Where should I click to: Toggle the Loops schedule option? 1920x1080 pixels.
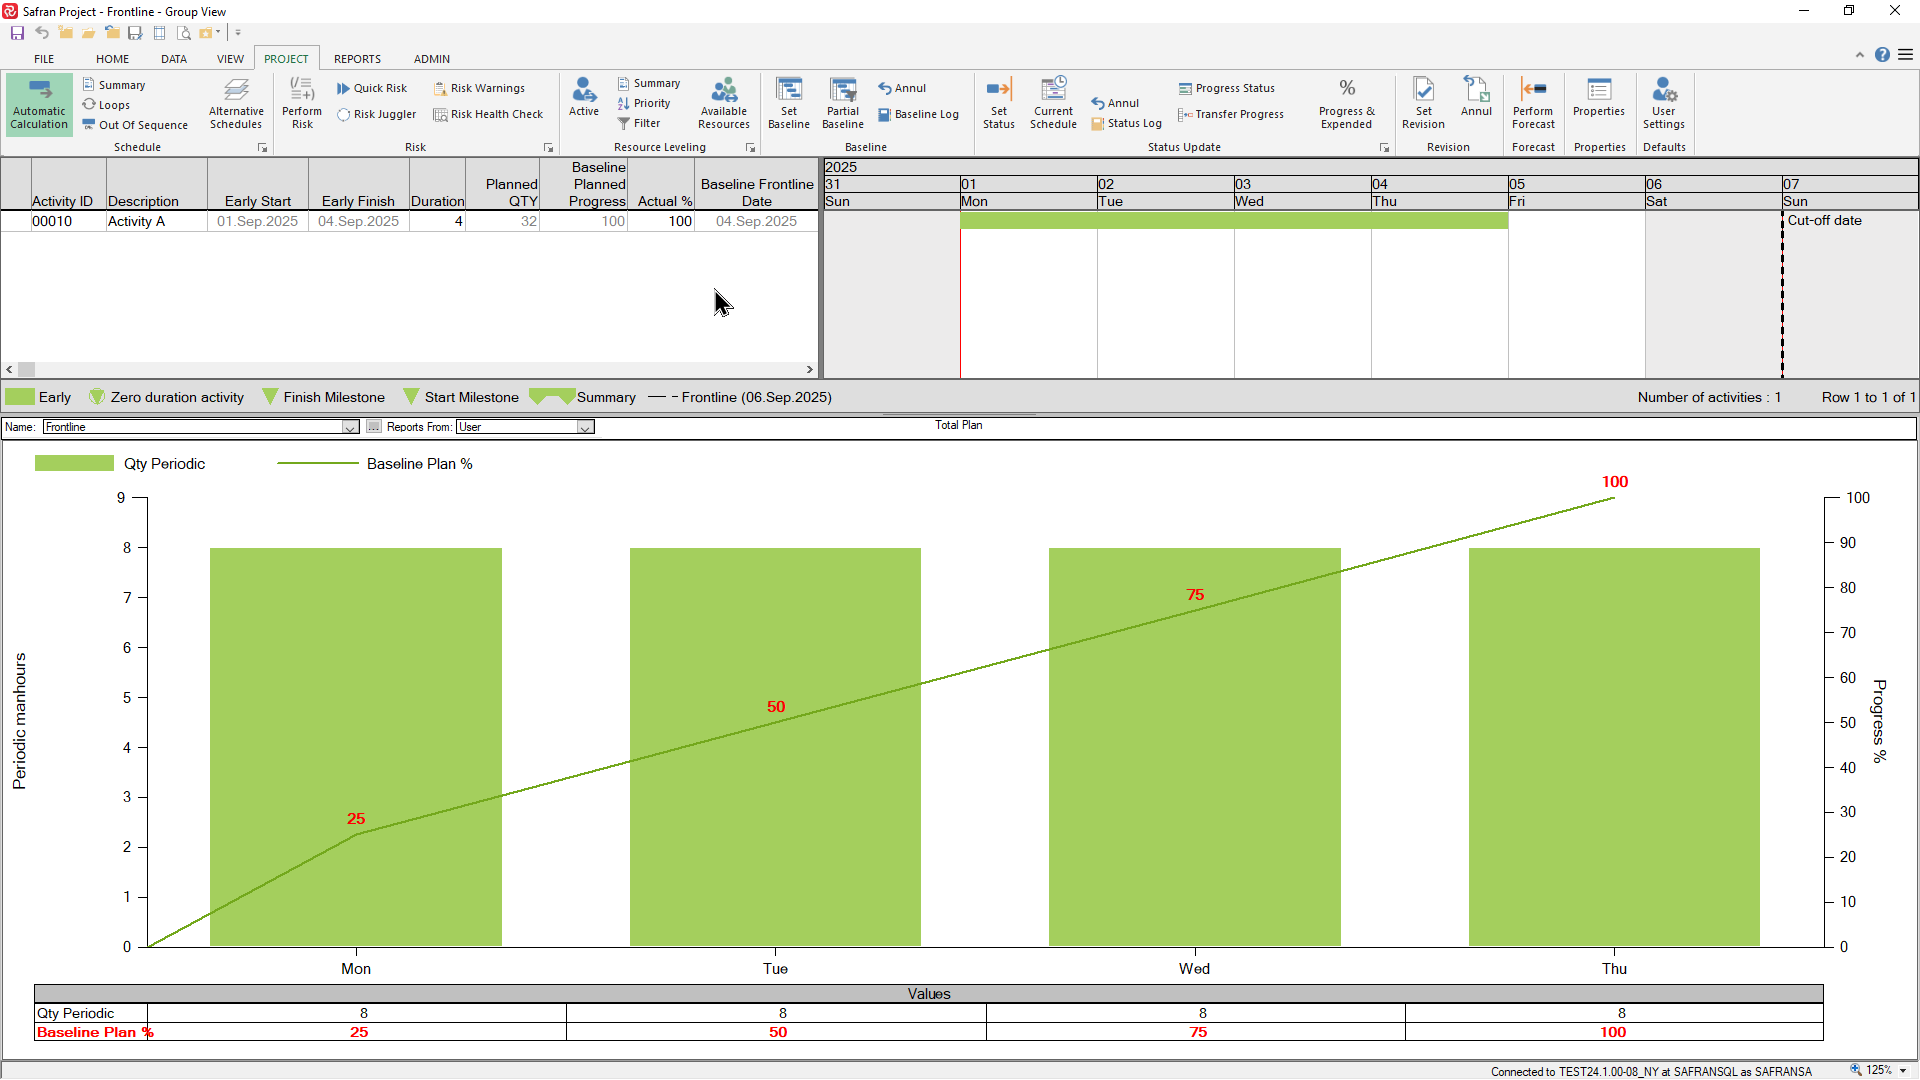[106, 105]
